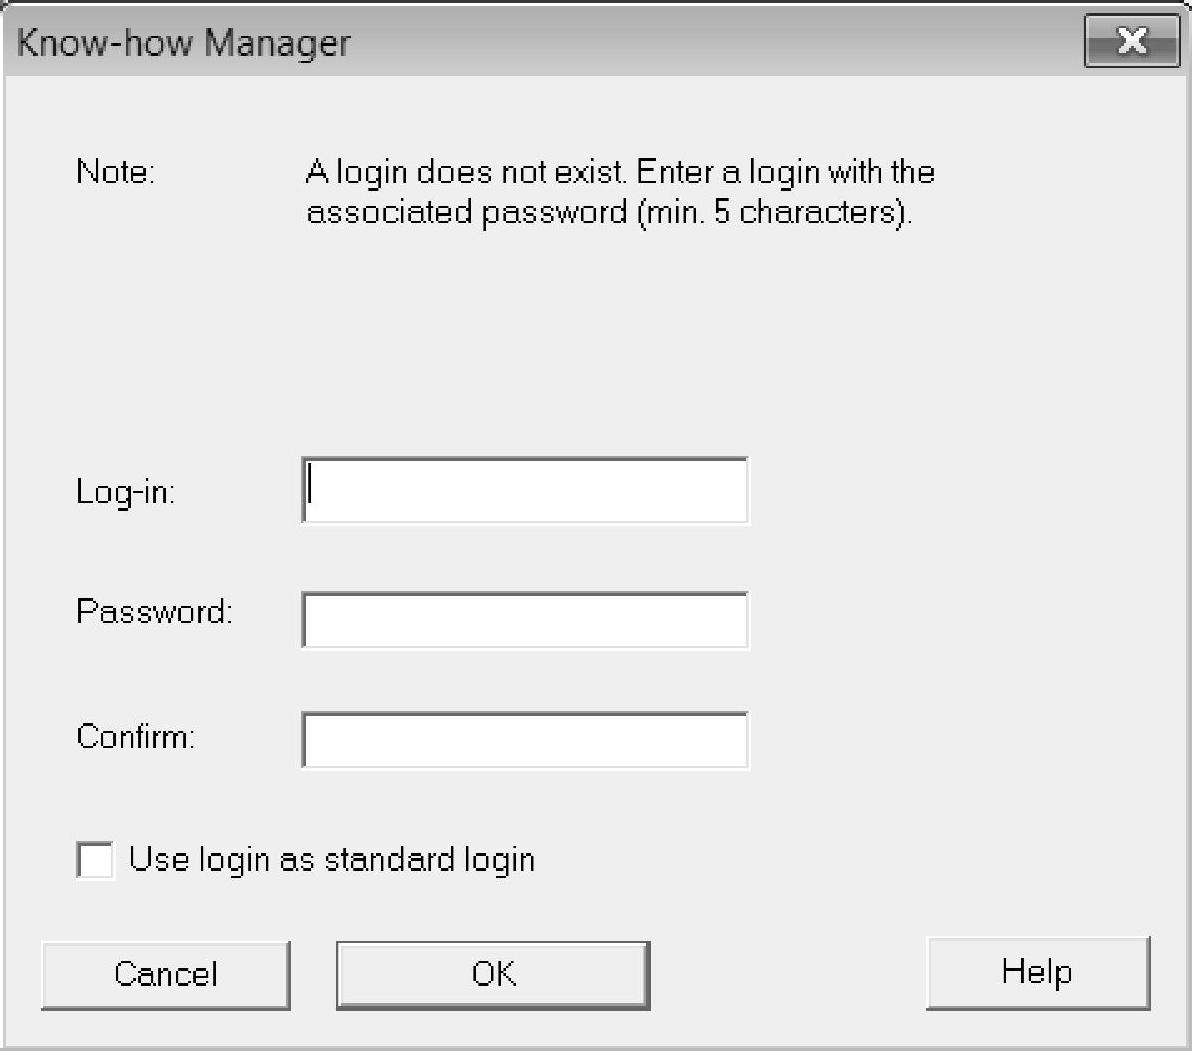Image resolution: width=1192 pixels, height=1051 pixels.
Task: Click the 'associated password (min. 5 characters)' text
Action: (609, 213)
